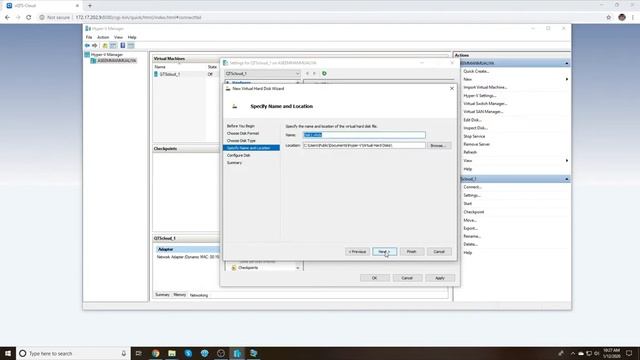Click Cancel in the Settings window
Image resolution: width=640 pixels, height=360 pixels.
(407, 278)
